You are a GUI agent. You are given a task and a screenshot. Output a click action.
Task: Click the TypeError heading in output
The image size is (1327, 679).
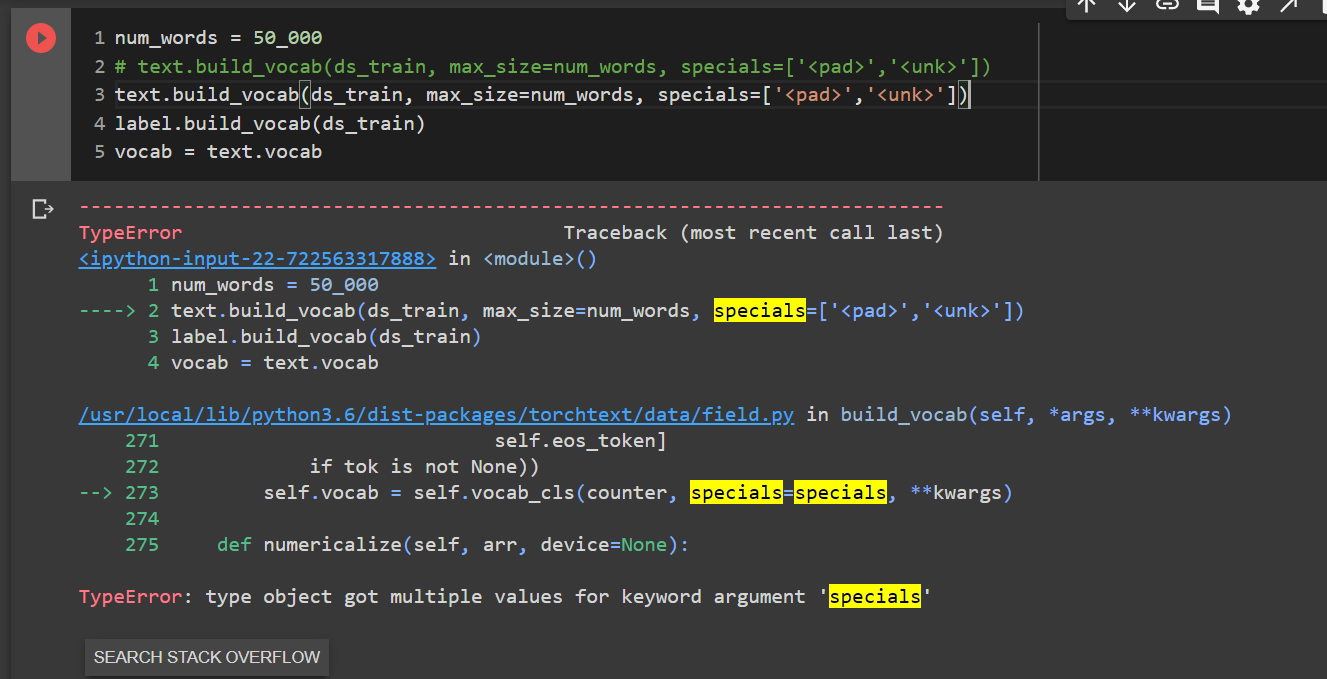pyautogui.click(x=130, y=233)
